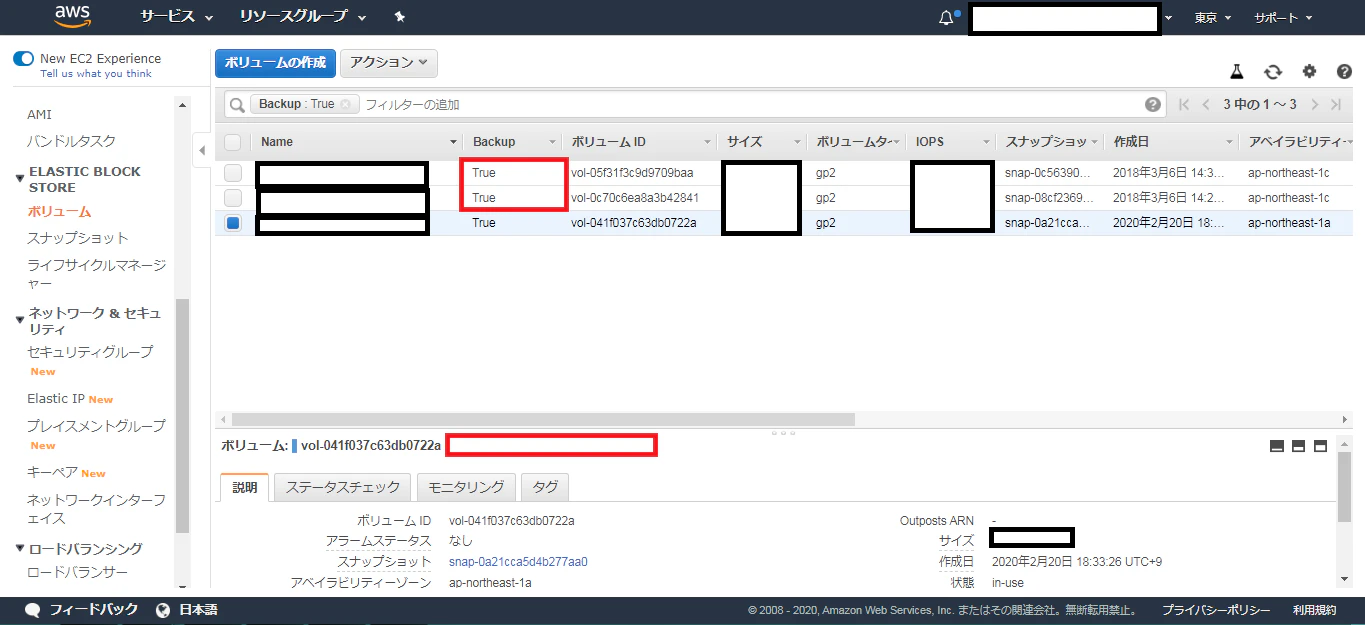The width and height of the screenshot is (1365, 625).
Task: Uncheck the row for vol-041f037c63db0722a
Action: point(232,223)
